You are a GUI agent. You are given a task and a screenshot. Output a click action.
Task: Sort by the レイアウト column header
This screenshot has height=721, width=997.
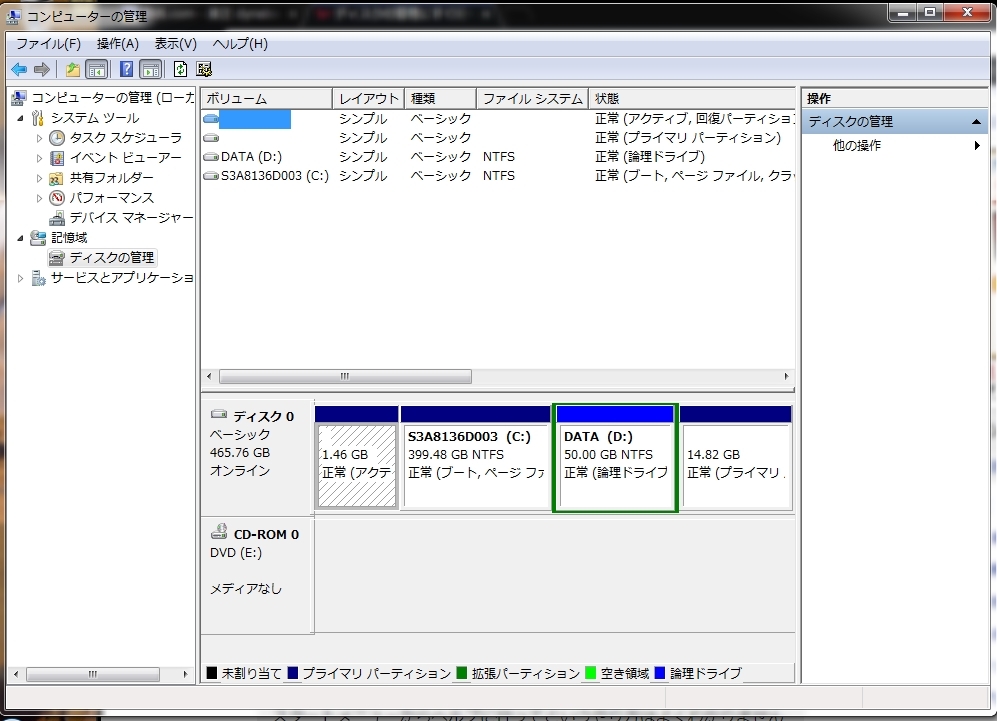[x=369, y=99]
